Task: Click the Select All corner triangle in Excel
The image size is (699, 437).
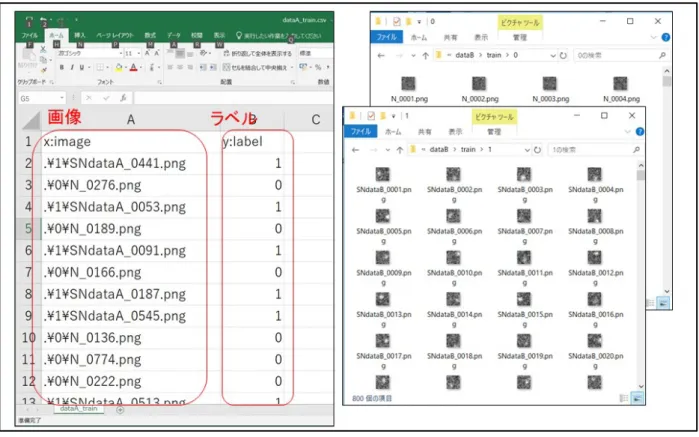Action: pos(31,120)
